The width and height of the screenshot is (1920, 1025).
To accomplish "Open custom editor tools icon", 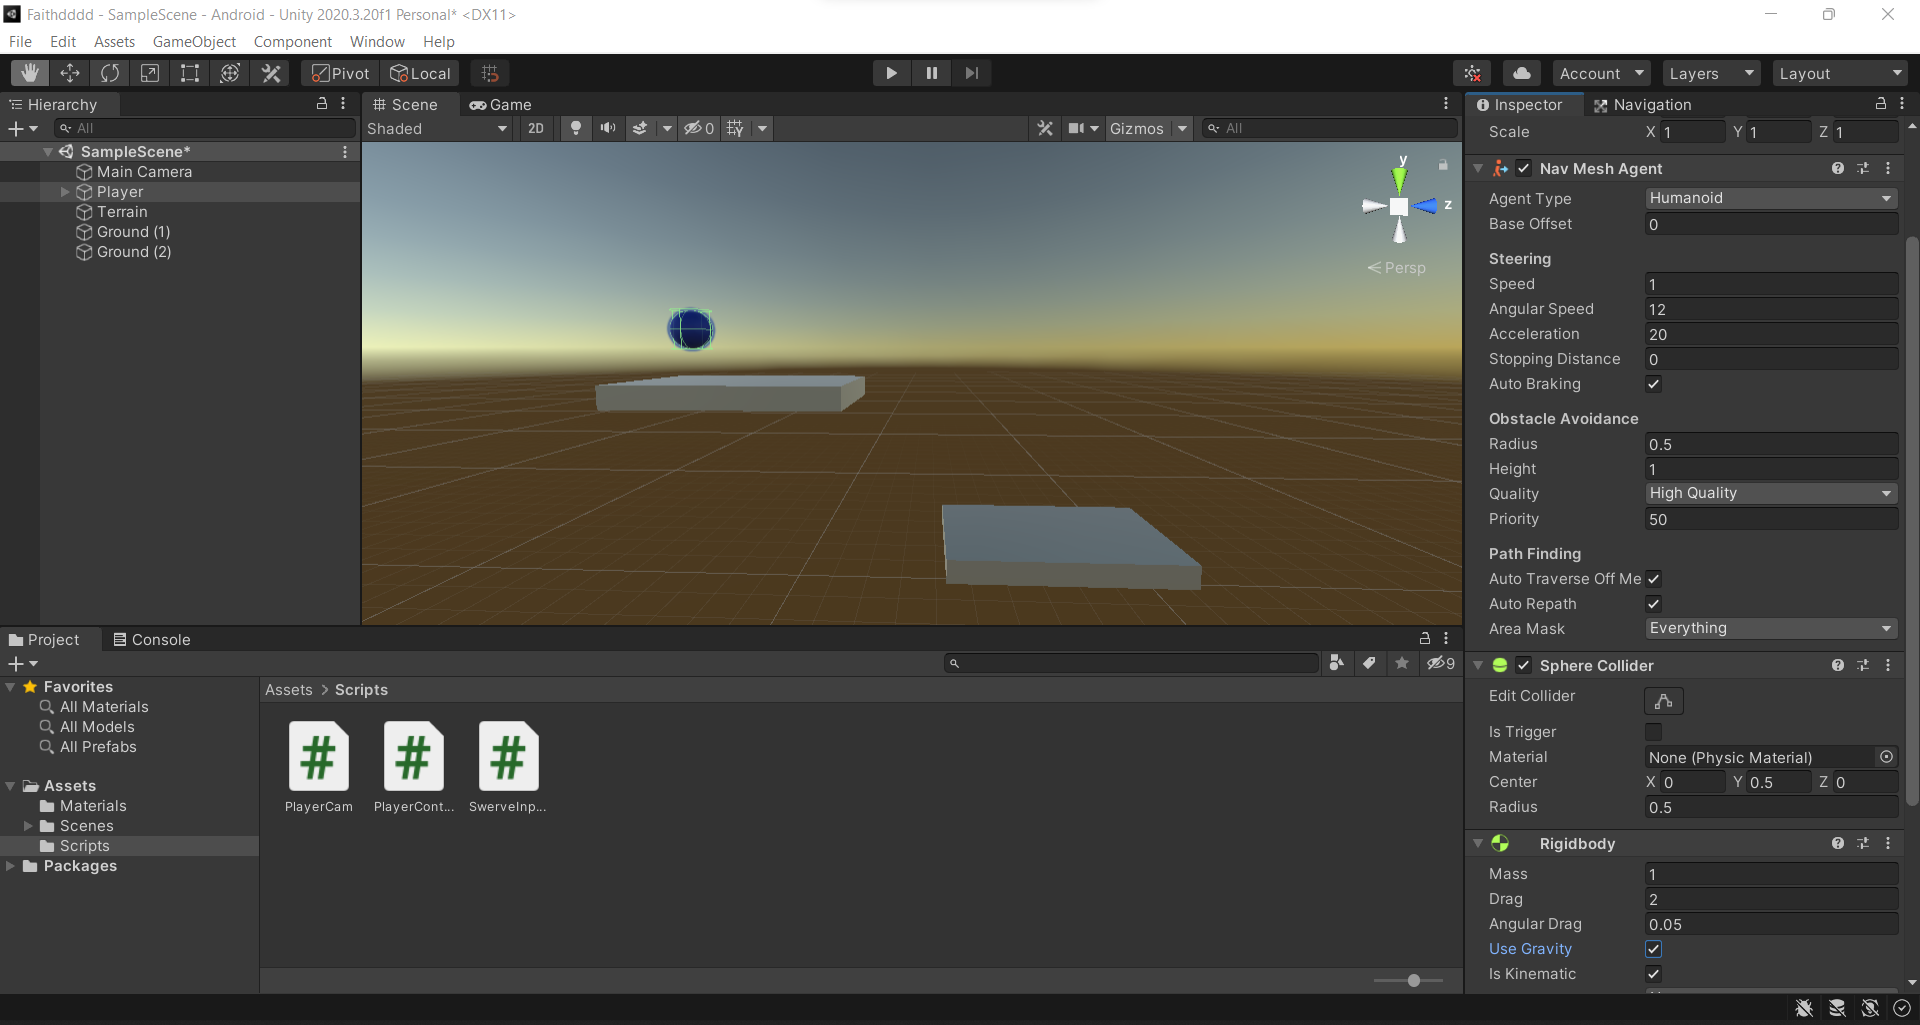I will tap(271, 73).
